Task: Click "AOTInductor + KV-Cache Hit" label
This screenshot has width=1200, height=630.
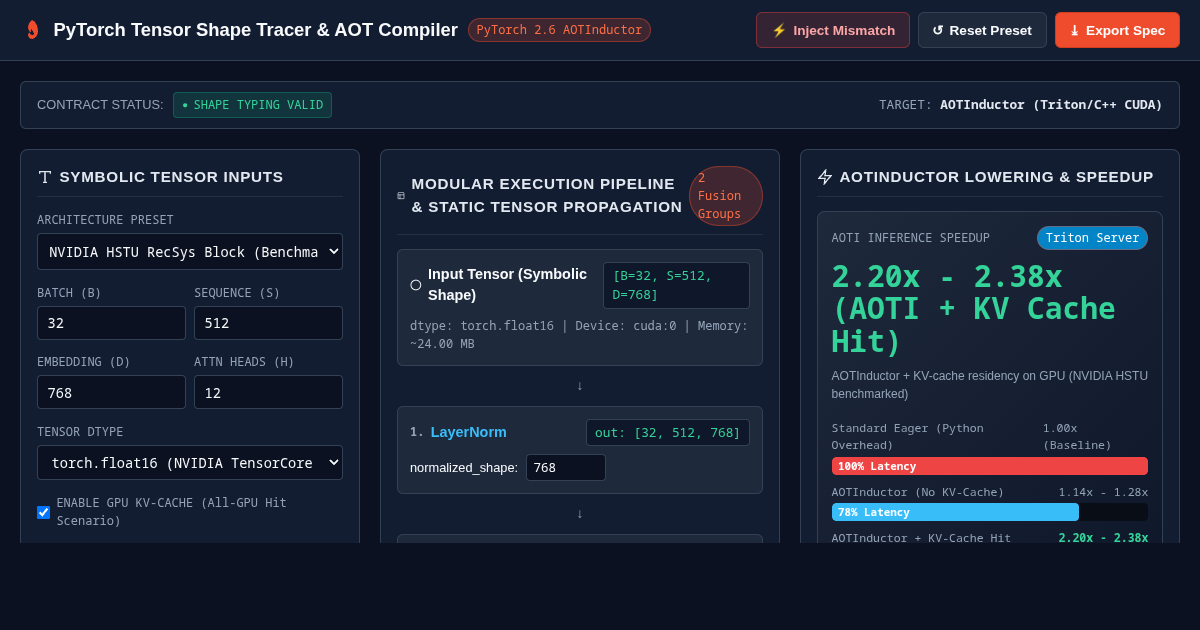Action: (x=921, y=538)
